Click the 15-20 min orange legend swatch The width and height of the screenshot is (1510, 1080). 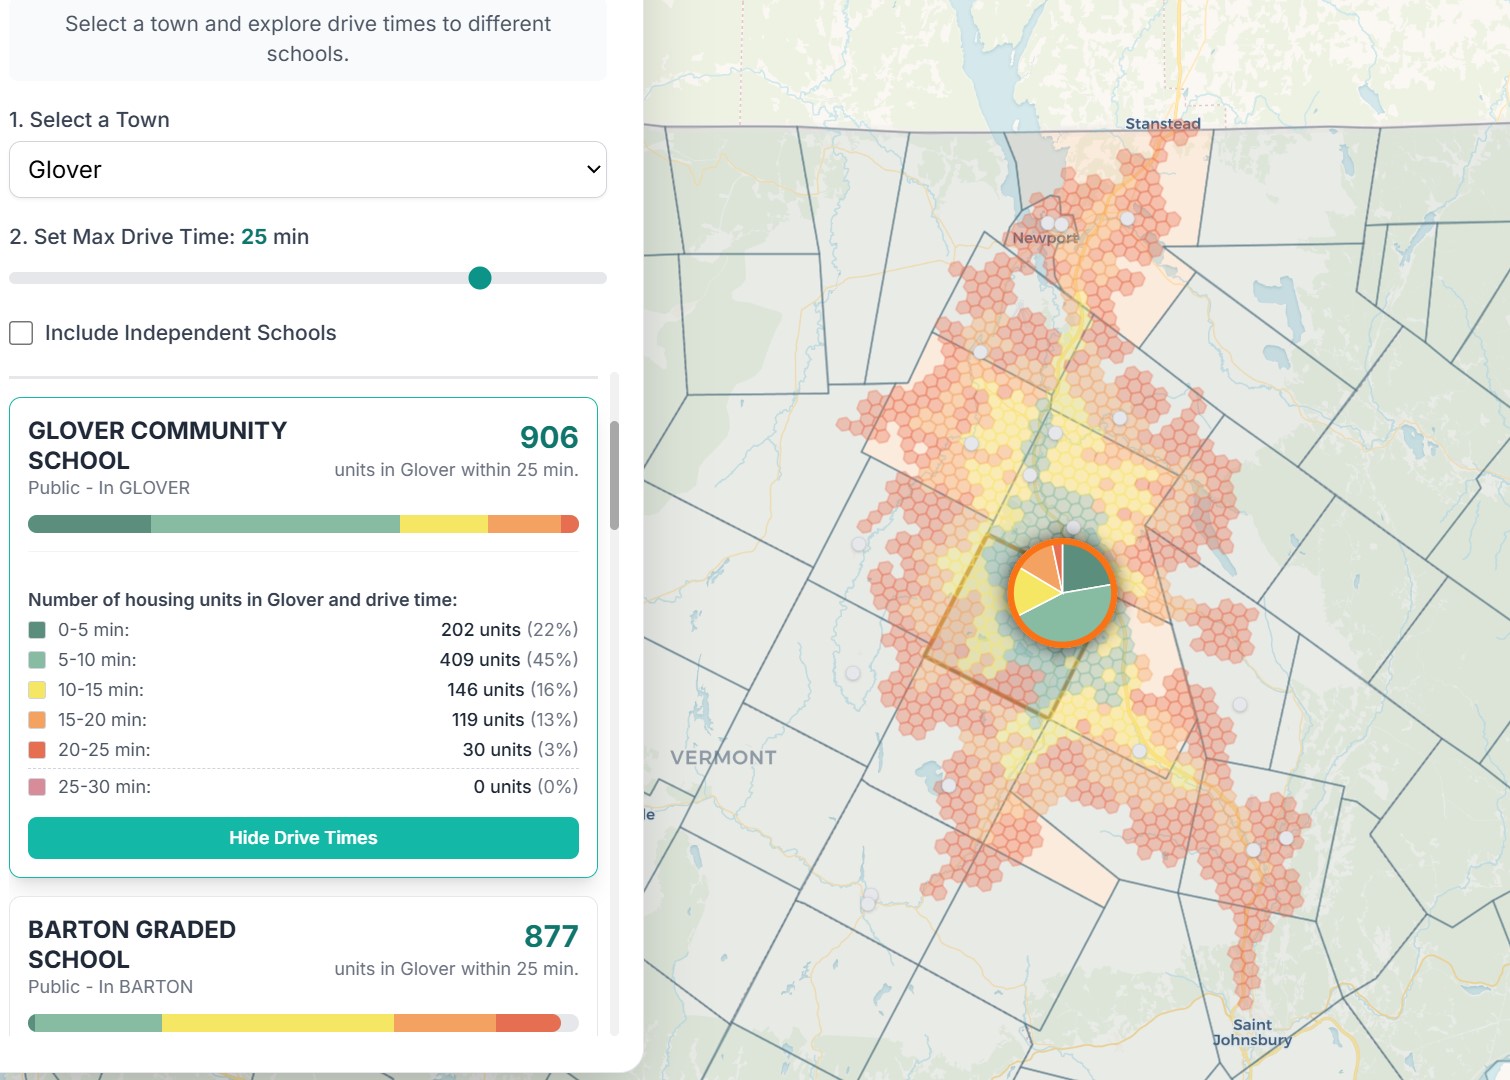(37, 720)
